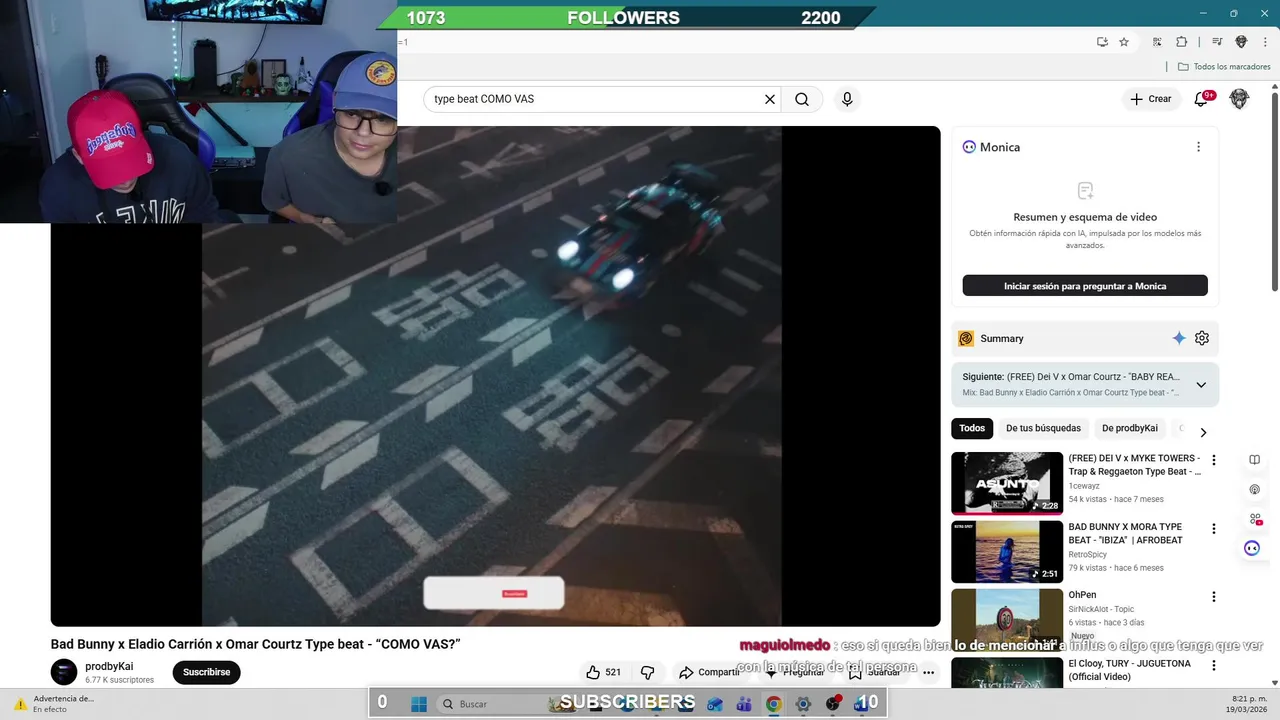Open the OhPen video thumbnail
The height and width of the screenshot is (720, 1280).
[1007, 619]
